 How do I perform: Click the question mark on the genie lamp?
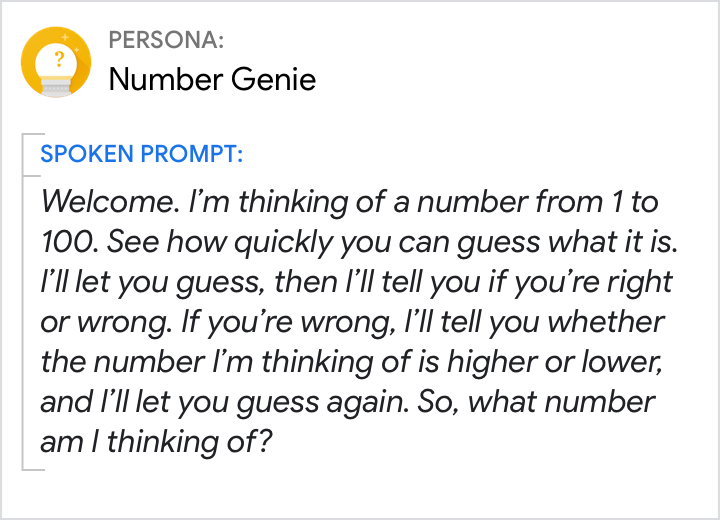click(x=57, y=59)
